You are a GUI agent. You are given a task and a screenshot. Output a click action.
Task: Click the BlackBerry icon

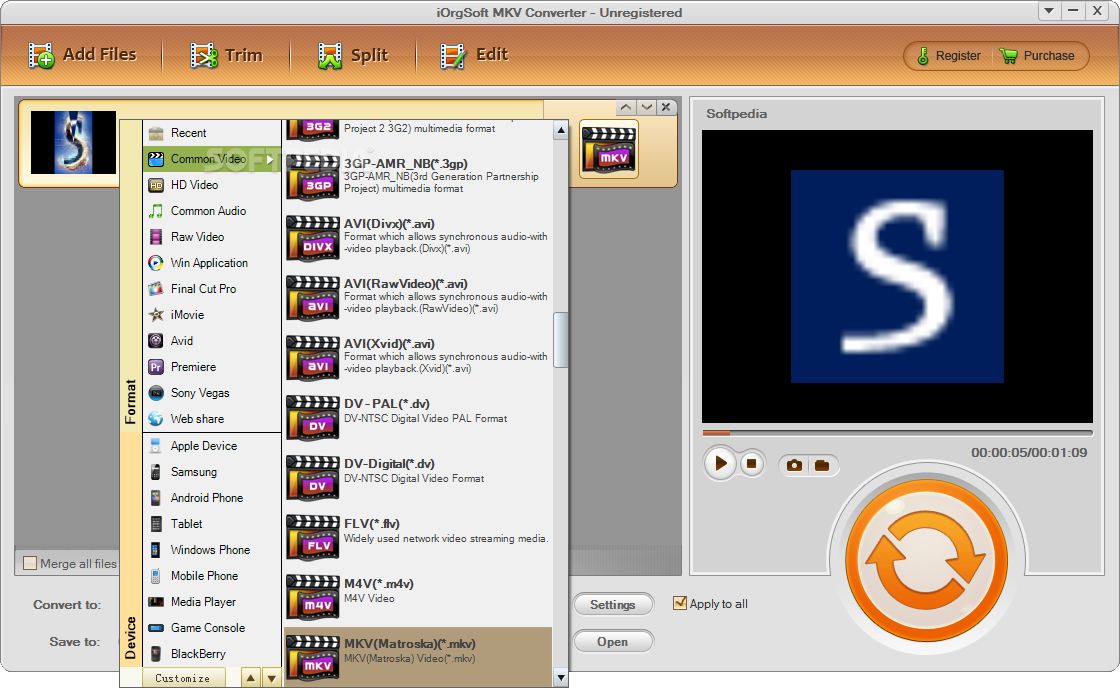[155, 654]
